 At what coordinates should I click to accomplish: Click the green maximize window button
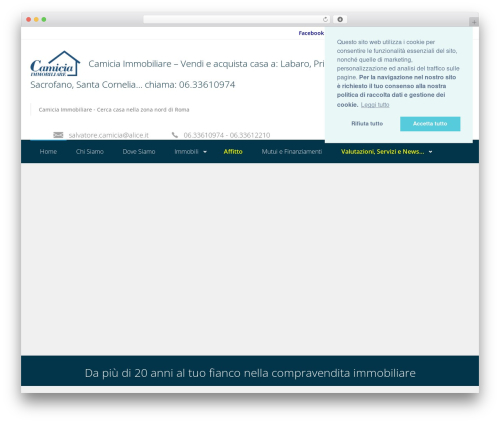click(44, 19)
